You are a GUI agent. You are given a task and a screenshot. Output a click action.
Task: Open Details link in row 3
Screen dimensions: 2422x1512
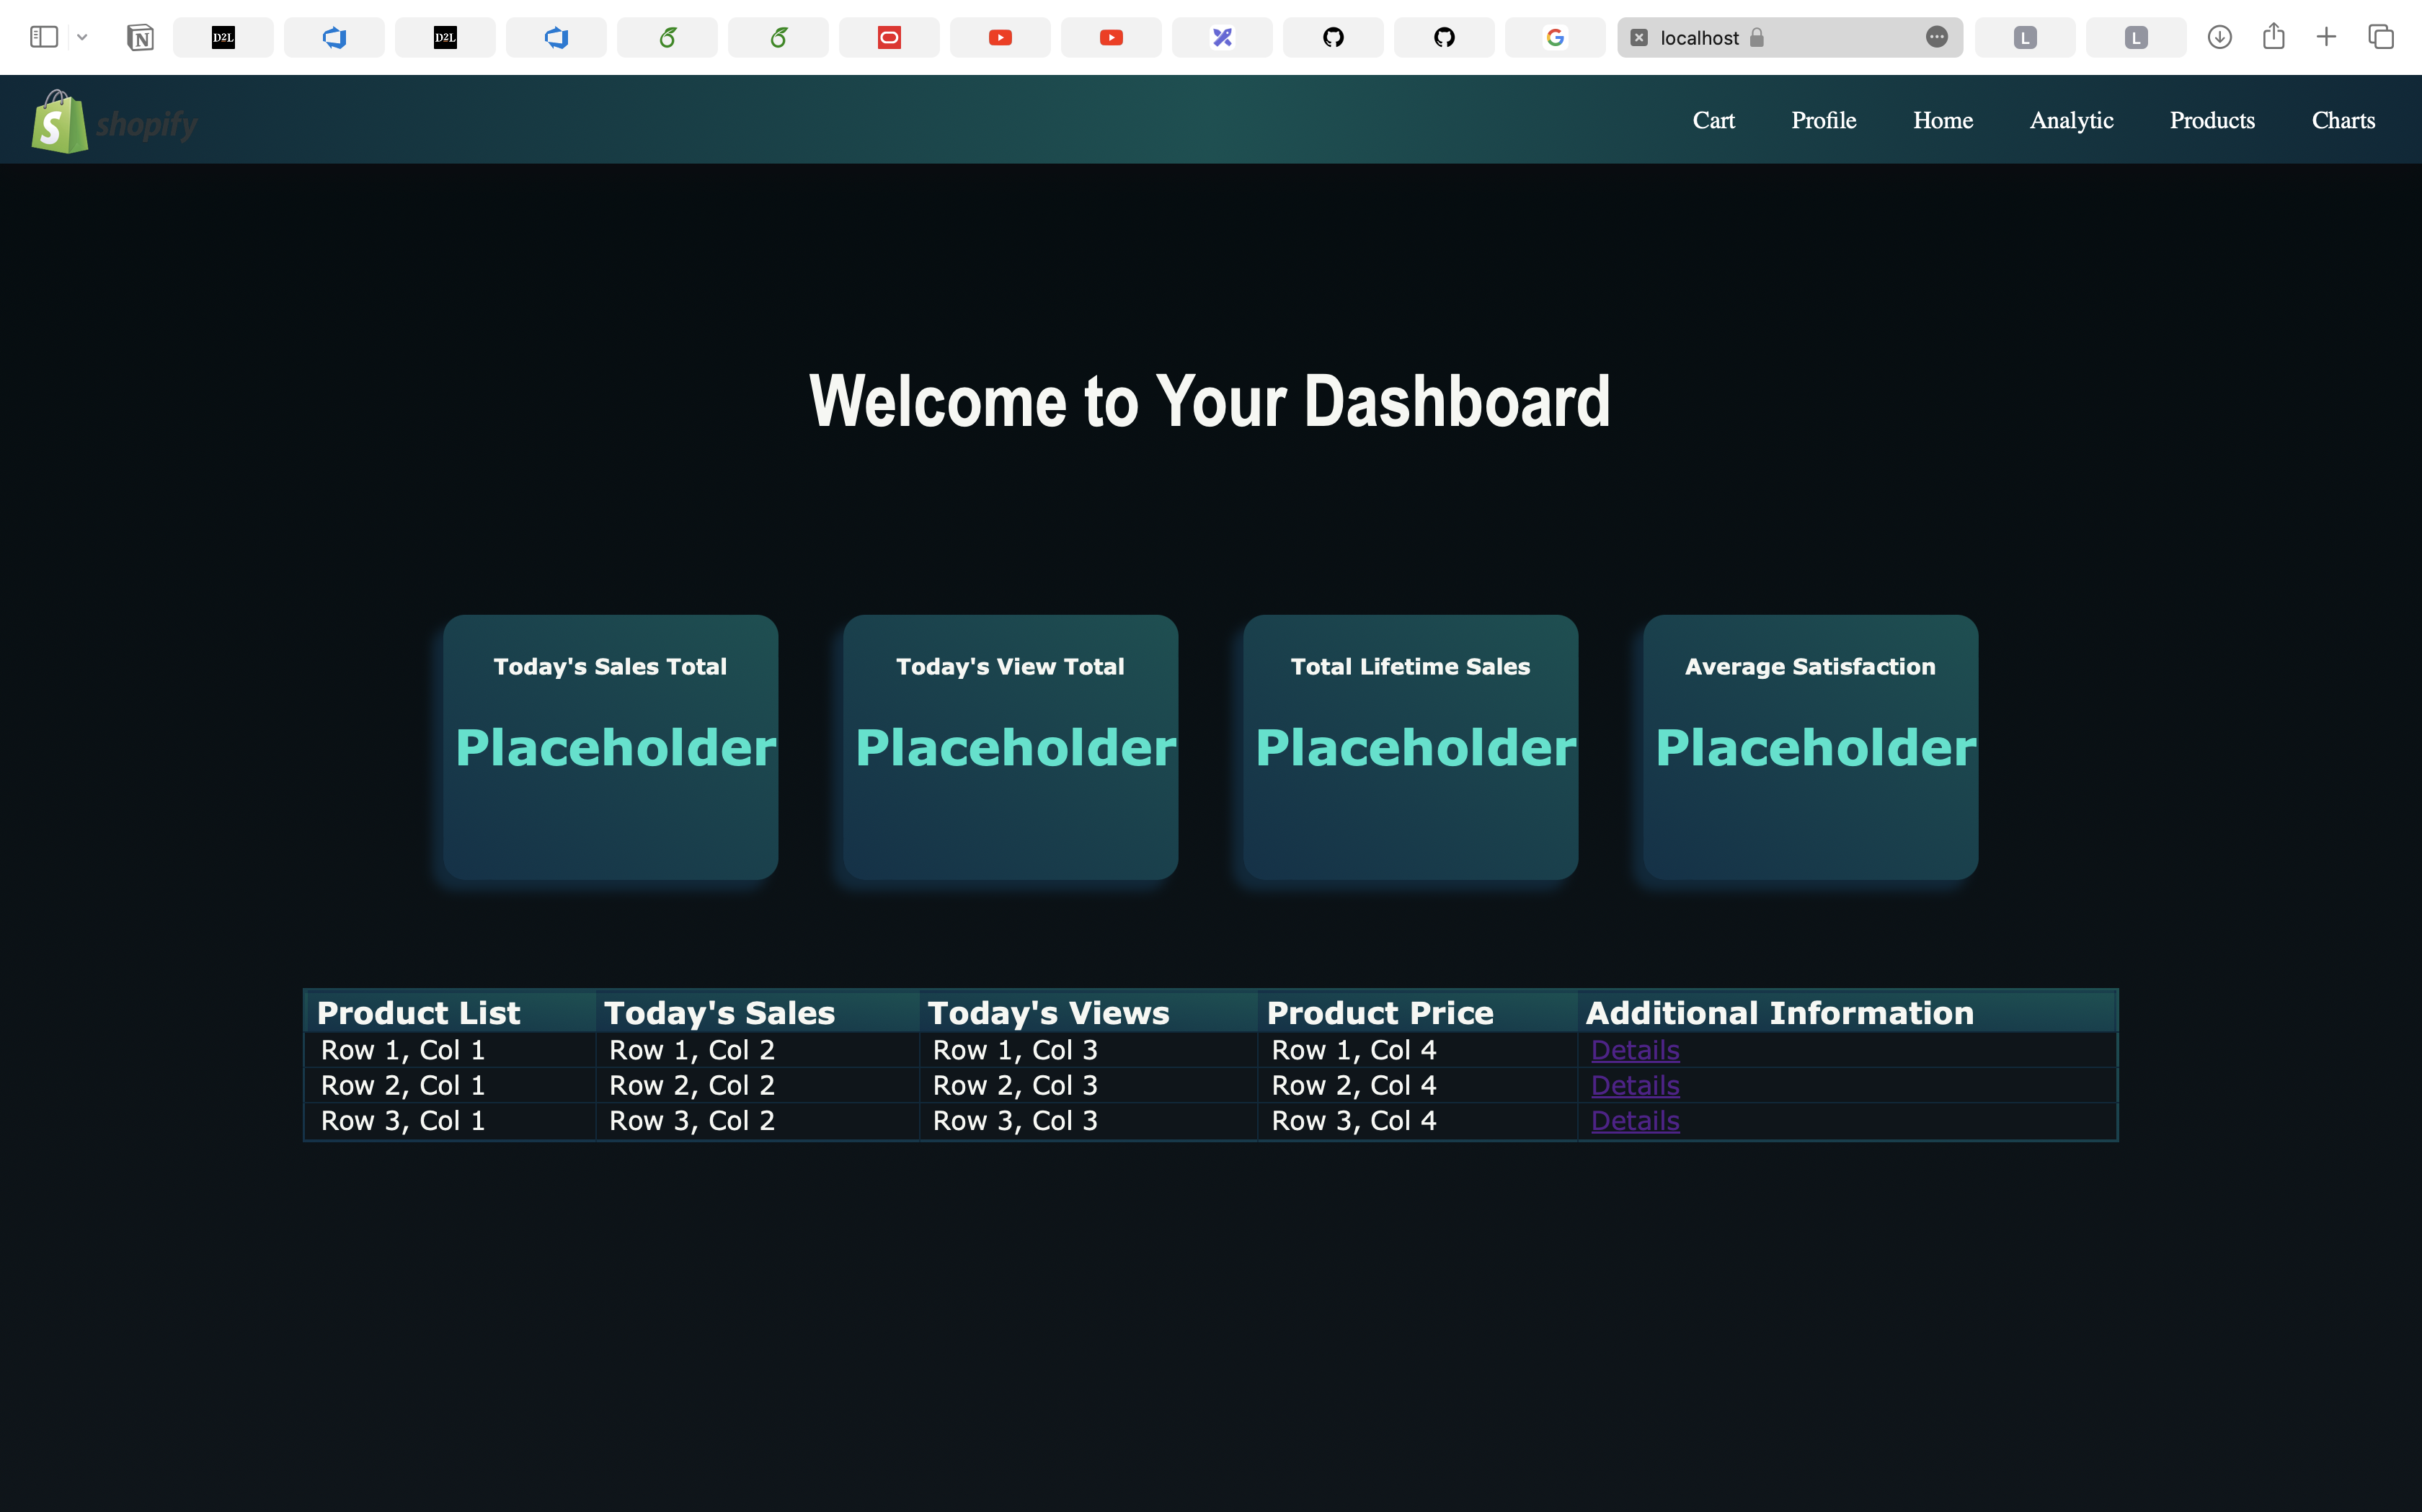click(1635, 1121)
